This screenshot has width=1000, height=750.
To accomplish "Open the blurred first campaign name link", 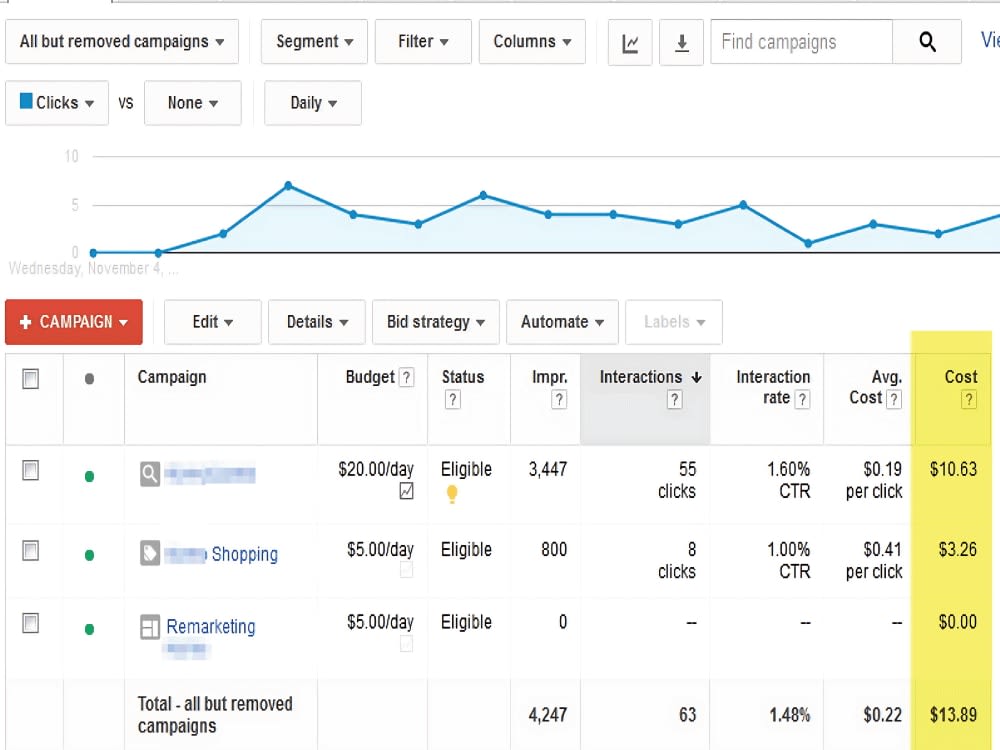I will [x=210, y=474].
